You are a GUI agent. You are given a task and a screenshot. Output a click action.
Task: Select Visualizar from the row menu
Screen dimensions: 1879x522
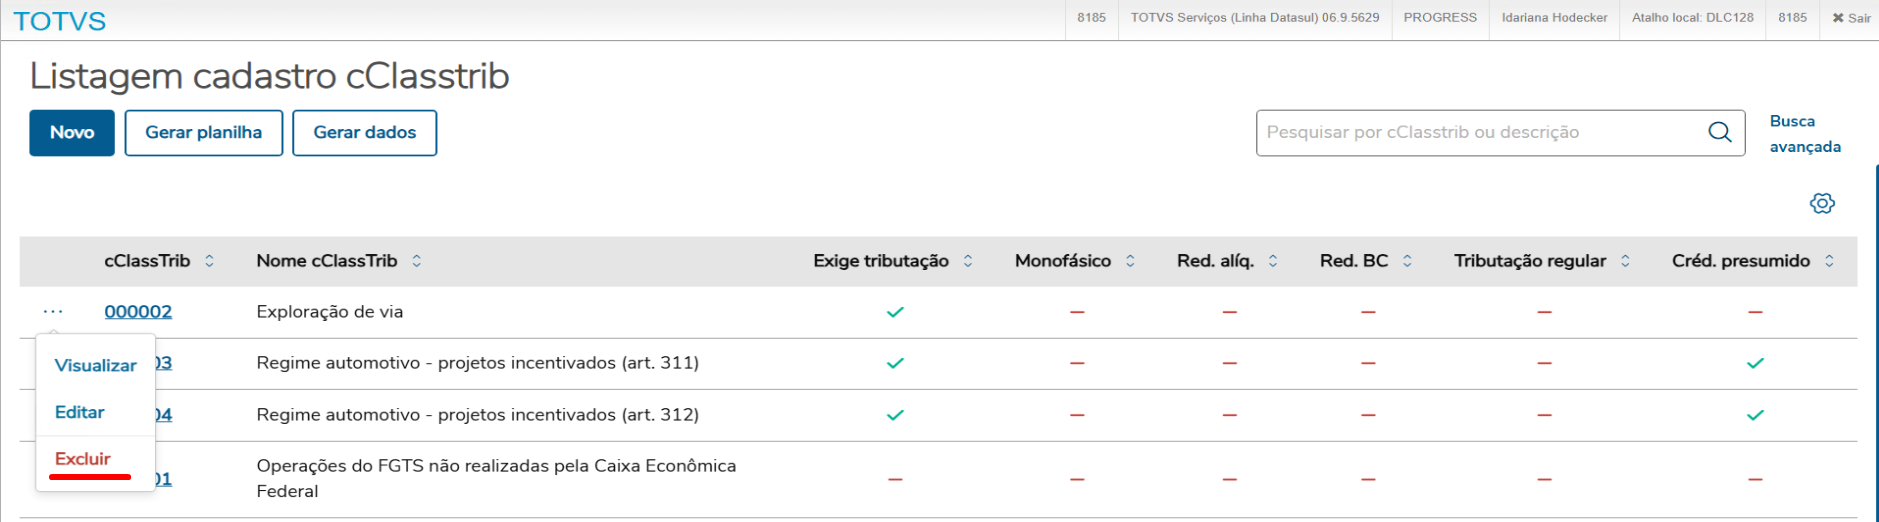pos(95,365)
